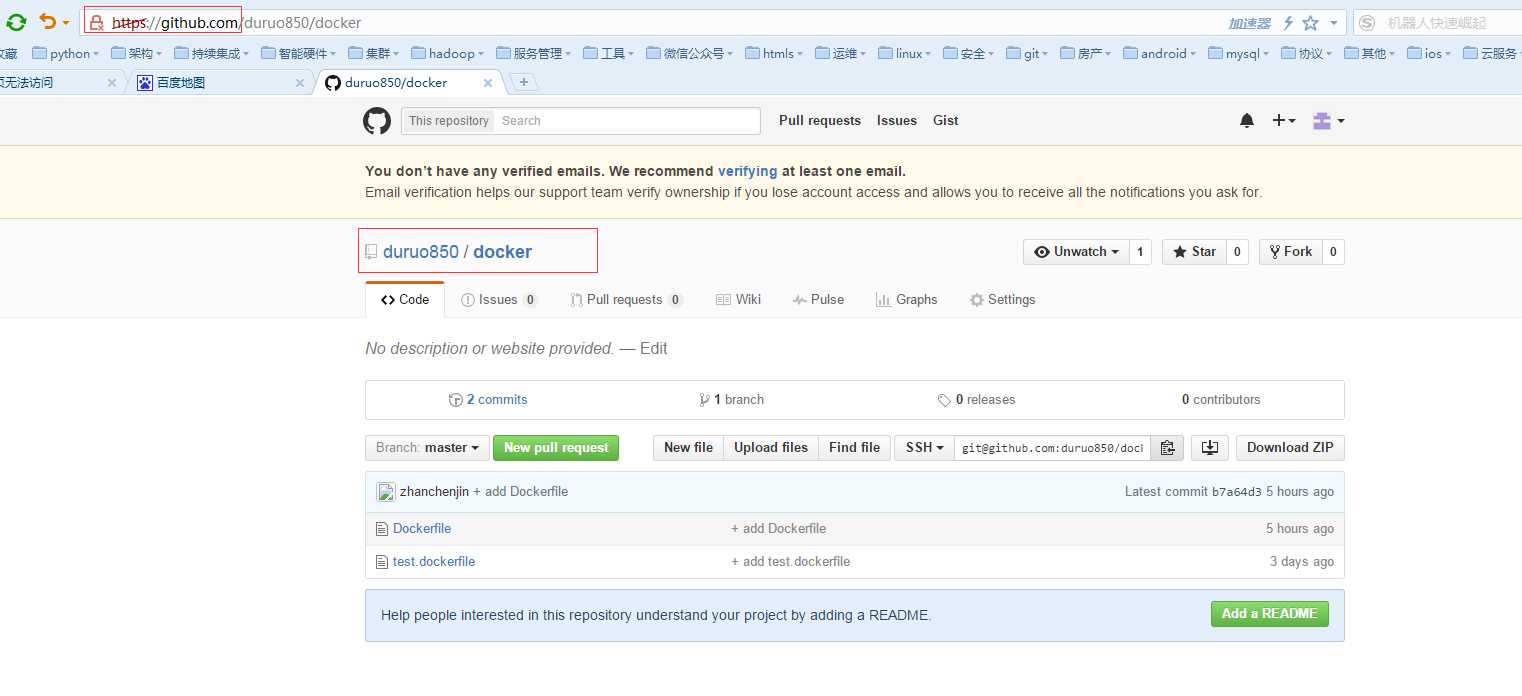Click the Edit description link
1522x696 pixels.
click(653, 349)
